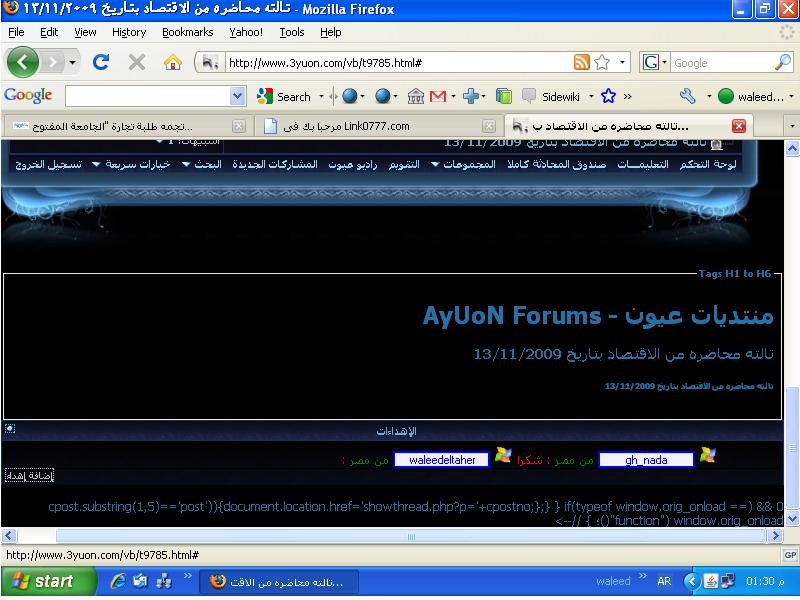This screenshot has width=800, height=600.
Task: Click the Reload page icon
Action: pyautogui.click(x=100, y=62)
